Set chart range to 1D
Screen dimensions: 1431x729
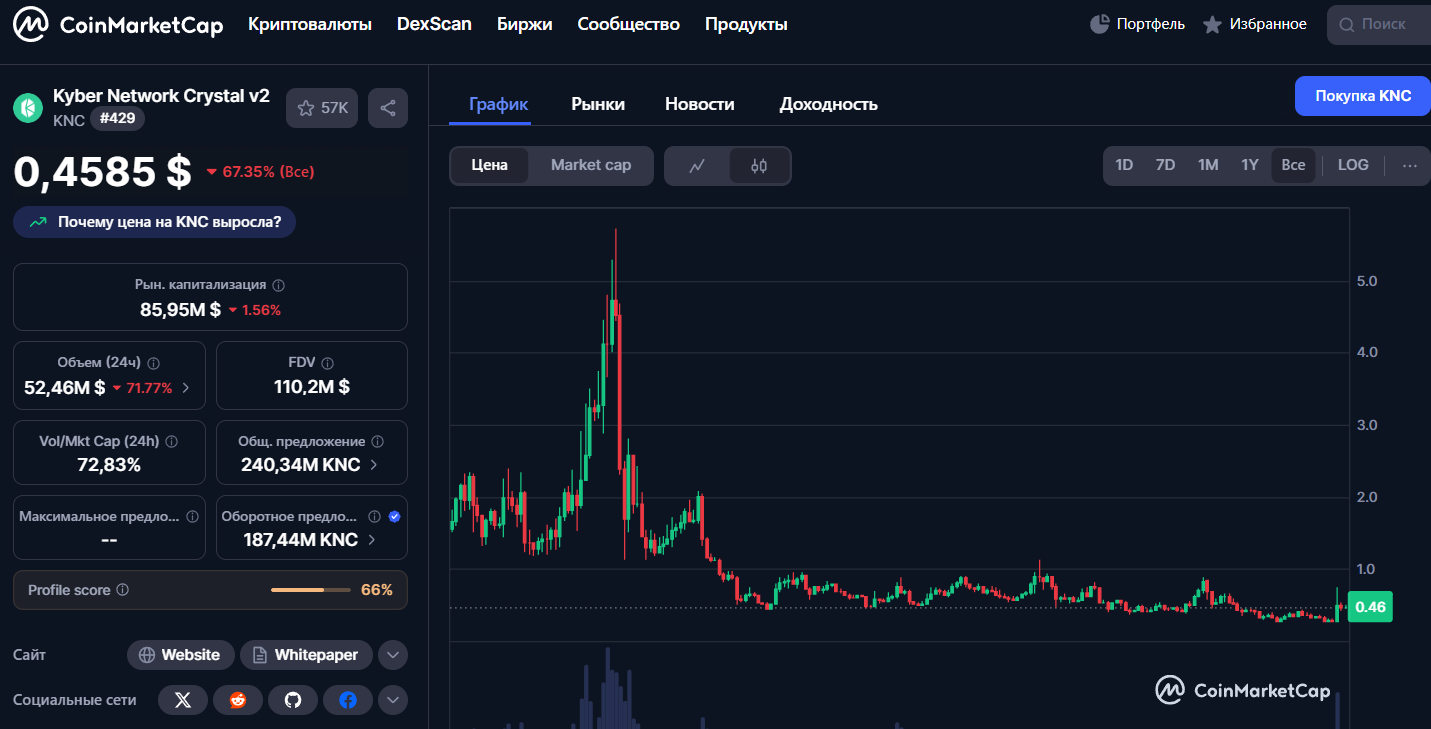pyautogui.click(x=1124, y=165)
